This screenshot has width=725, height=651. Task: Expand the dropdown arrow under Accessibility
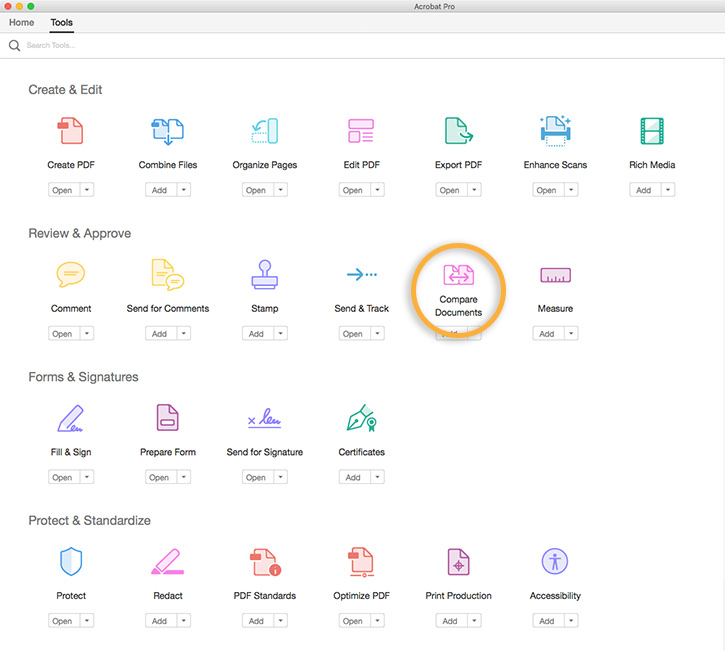[x=571, y=620]
